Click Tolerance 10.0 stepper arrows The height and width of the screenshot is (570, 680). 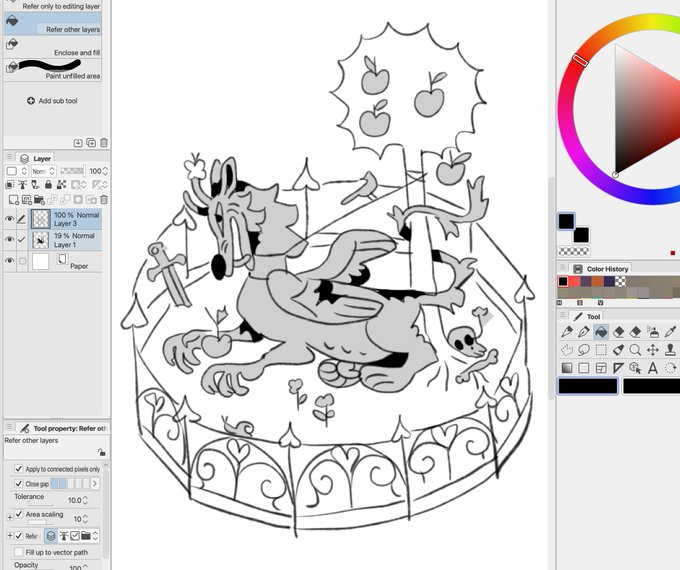85,500
